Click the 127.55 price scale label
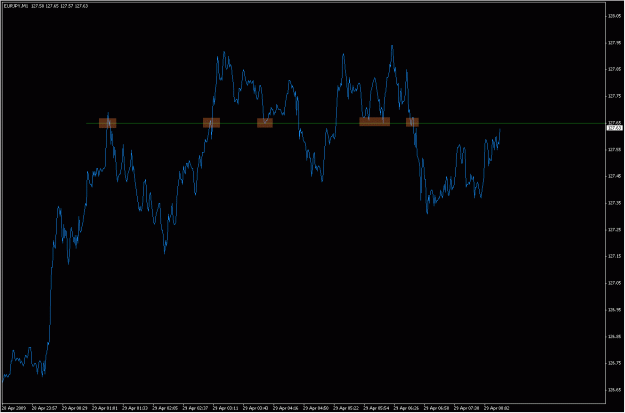The width and height of the screenshot is (625, 413). [x=613, y=150]
